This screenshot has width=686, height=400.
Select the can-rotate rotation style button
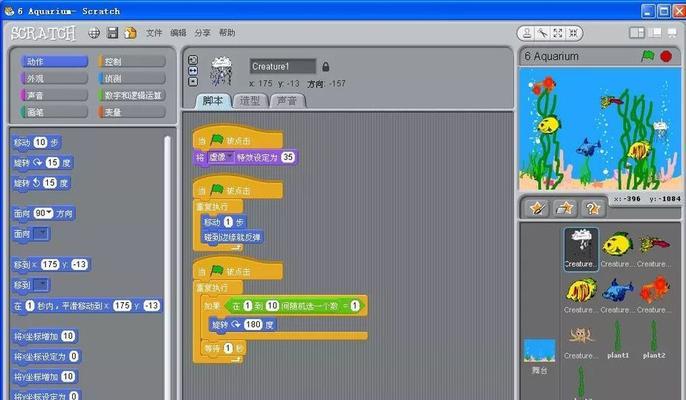(192, 60)
